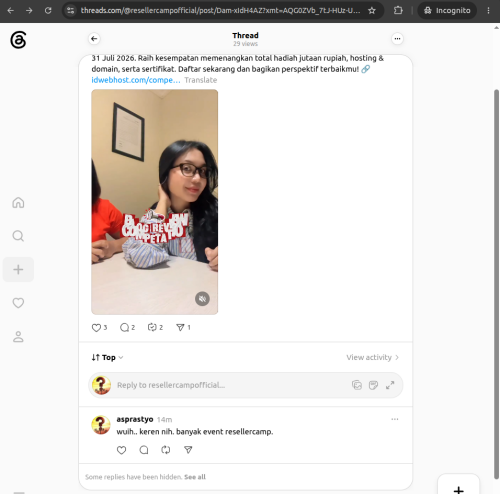Attach media in the reply box
The image size is (500, 494).
click(357, 385)
